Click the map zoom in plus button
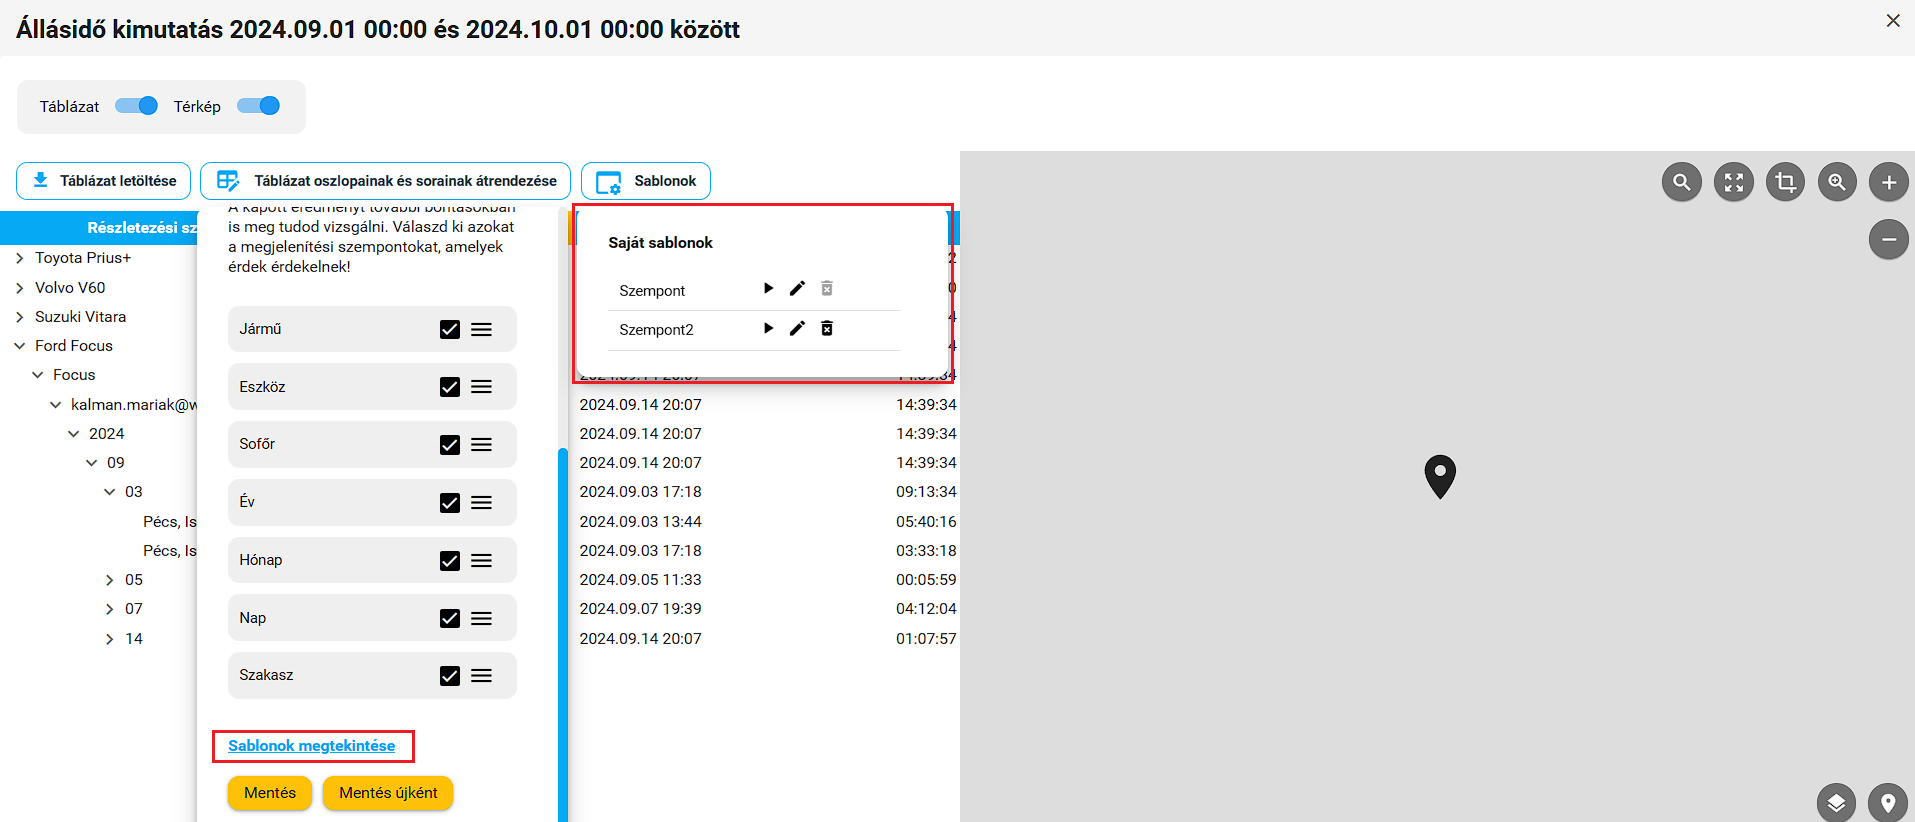Viewport: 1915px width, 822px height. tap(1889, 182)
